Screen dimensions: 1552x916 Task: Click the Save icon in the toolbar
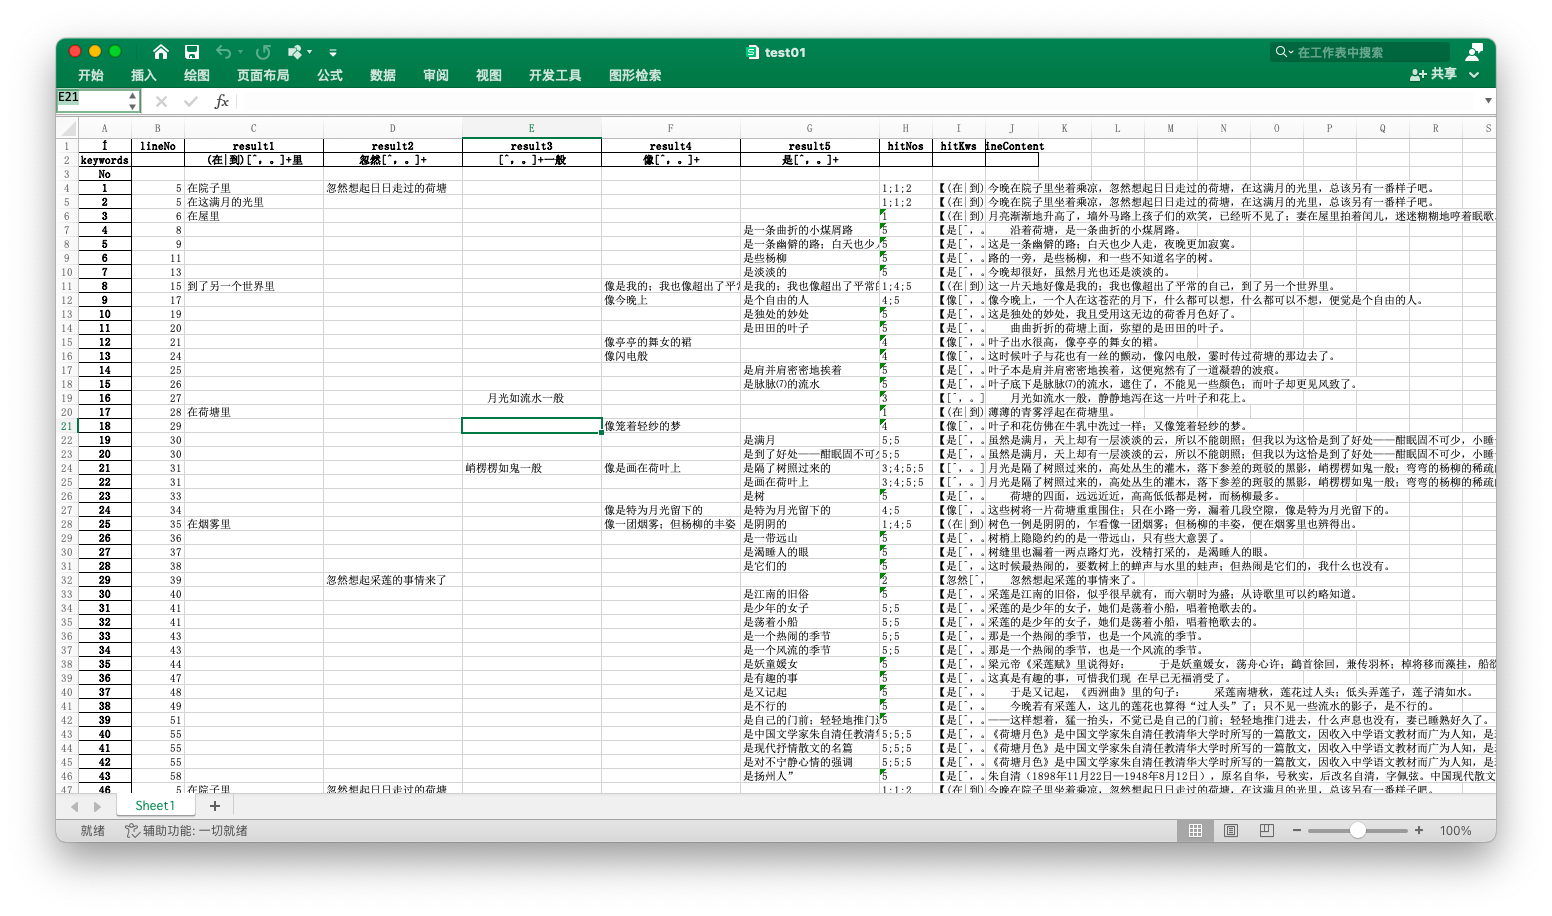(192, 51)
